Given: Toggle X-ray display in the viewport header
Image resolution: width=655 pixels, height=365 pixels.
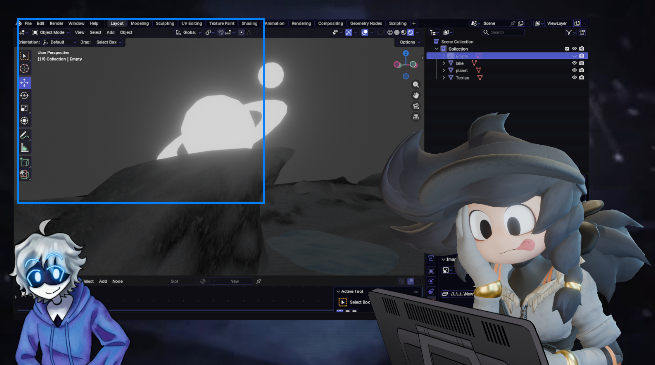Looking at the screenshot, I should [x=381, y=32].
